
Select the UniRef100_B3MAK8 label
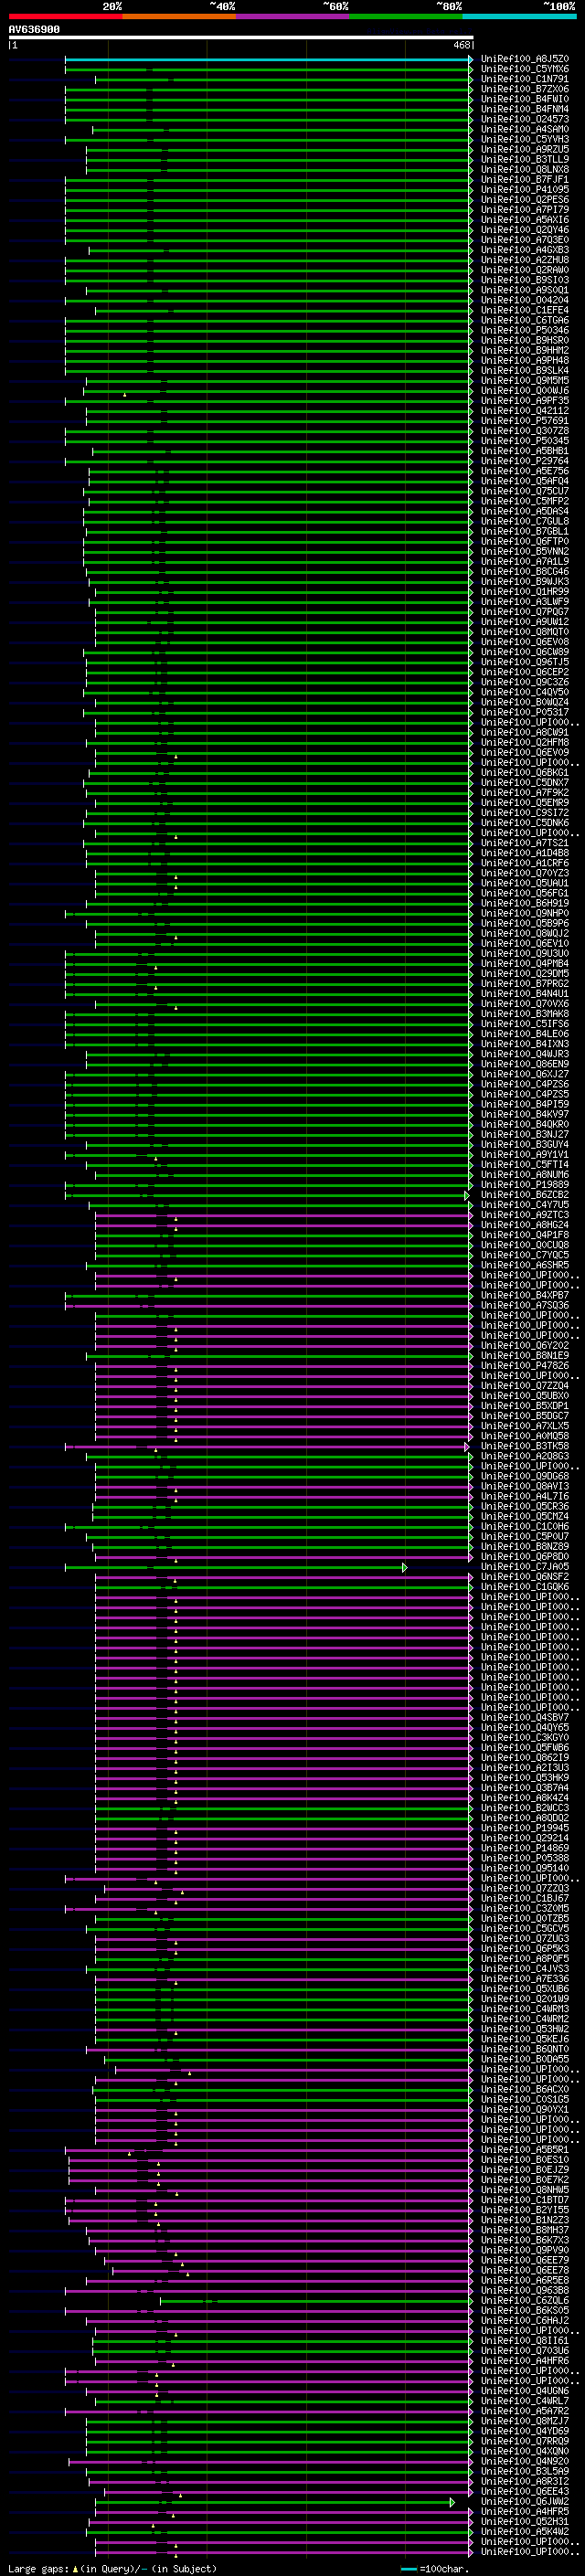pyautogui.click(x=524, y=1014)
